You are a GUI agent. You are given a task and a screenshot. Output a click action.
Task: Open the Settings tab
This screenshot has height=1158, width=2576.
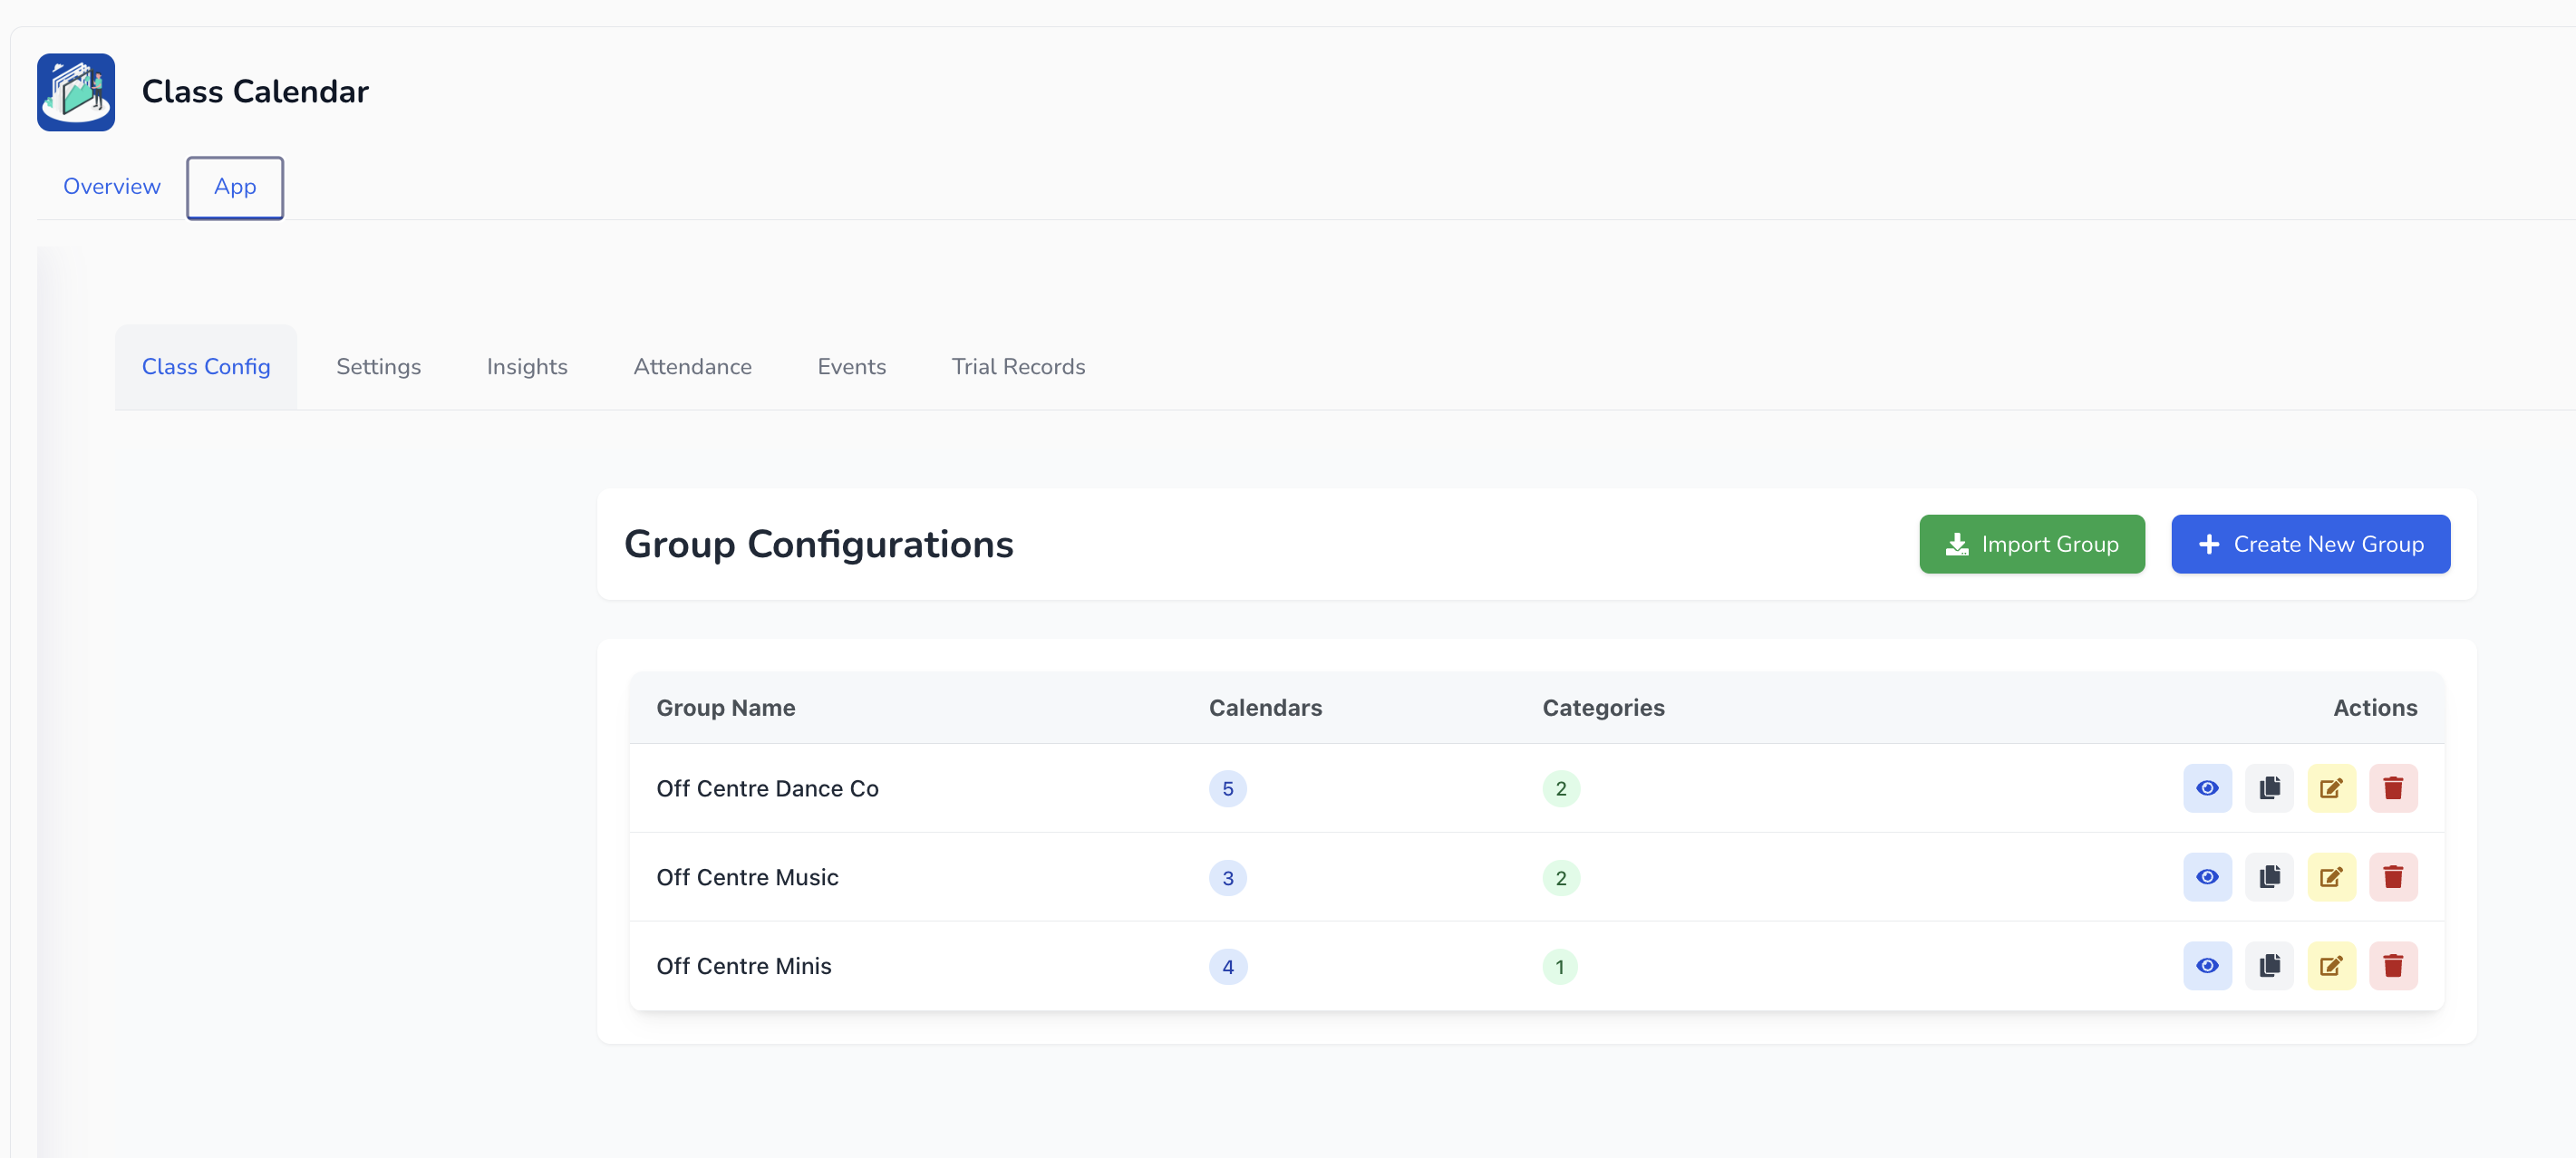379,367
